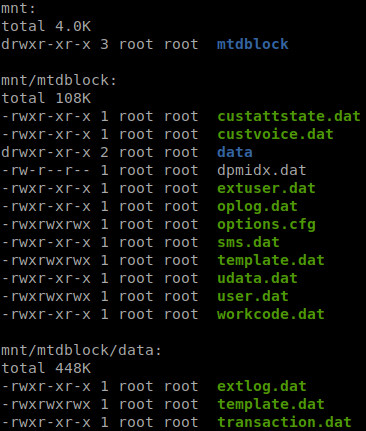Click the permissions string of user.dat
The height and width of the screenshot is (431, 366).
46,296
